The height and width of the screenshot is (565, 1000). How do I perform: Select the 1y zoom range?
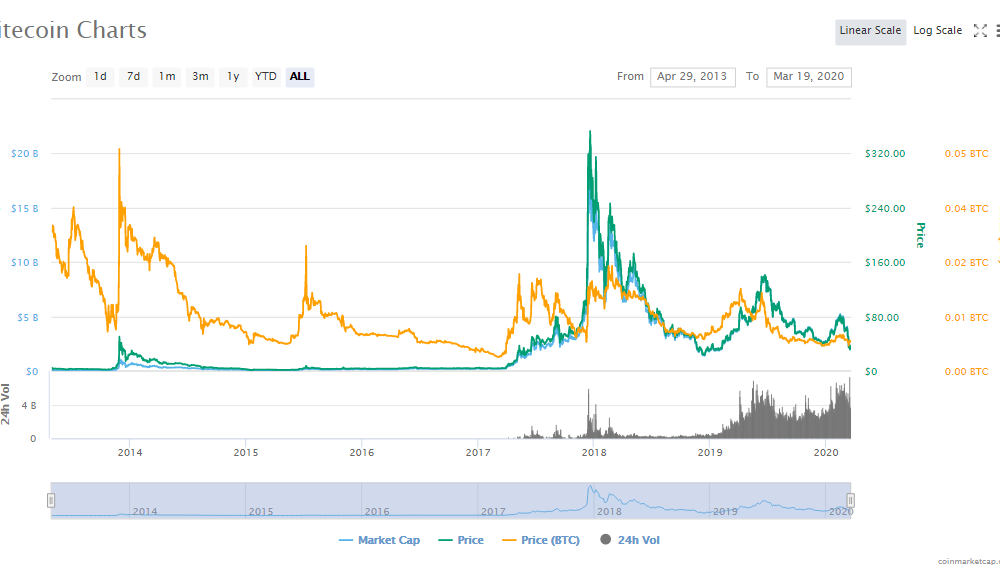pyautogui.click(x=233, y=77)
